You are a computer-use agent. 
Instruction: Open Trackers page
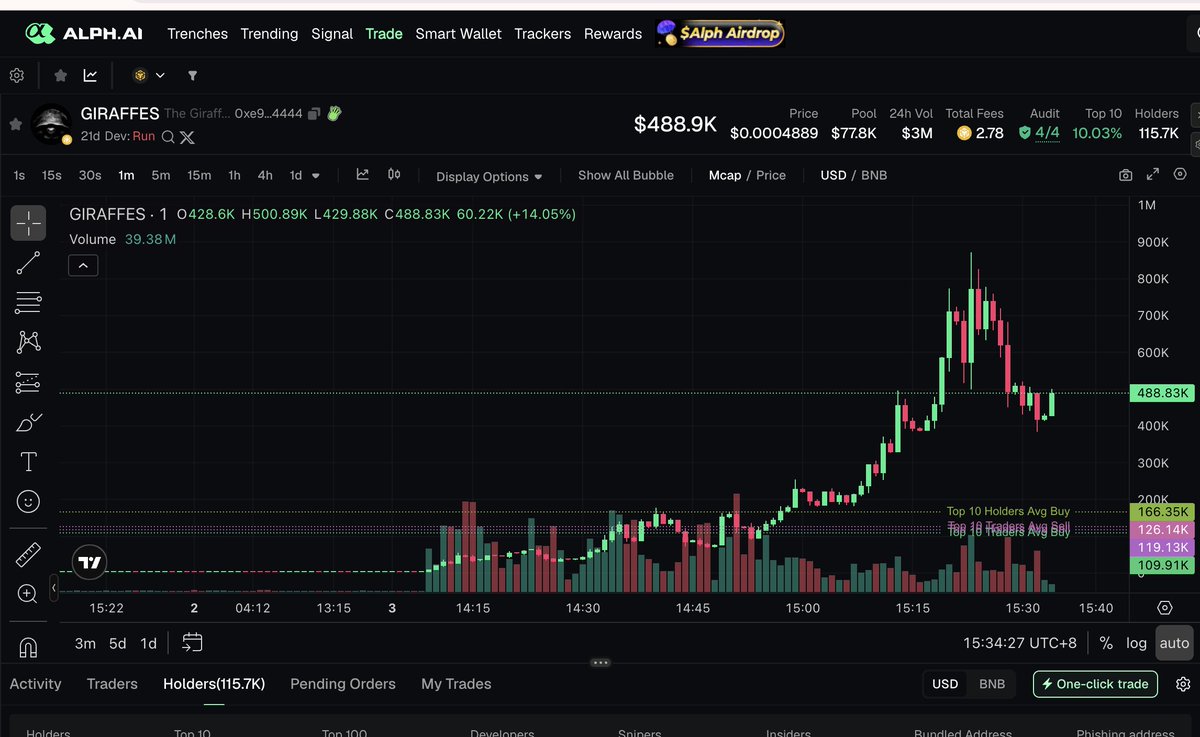tap(543, 34)
